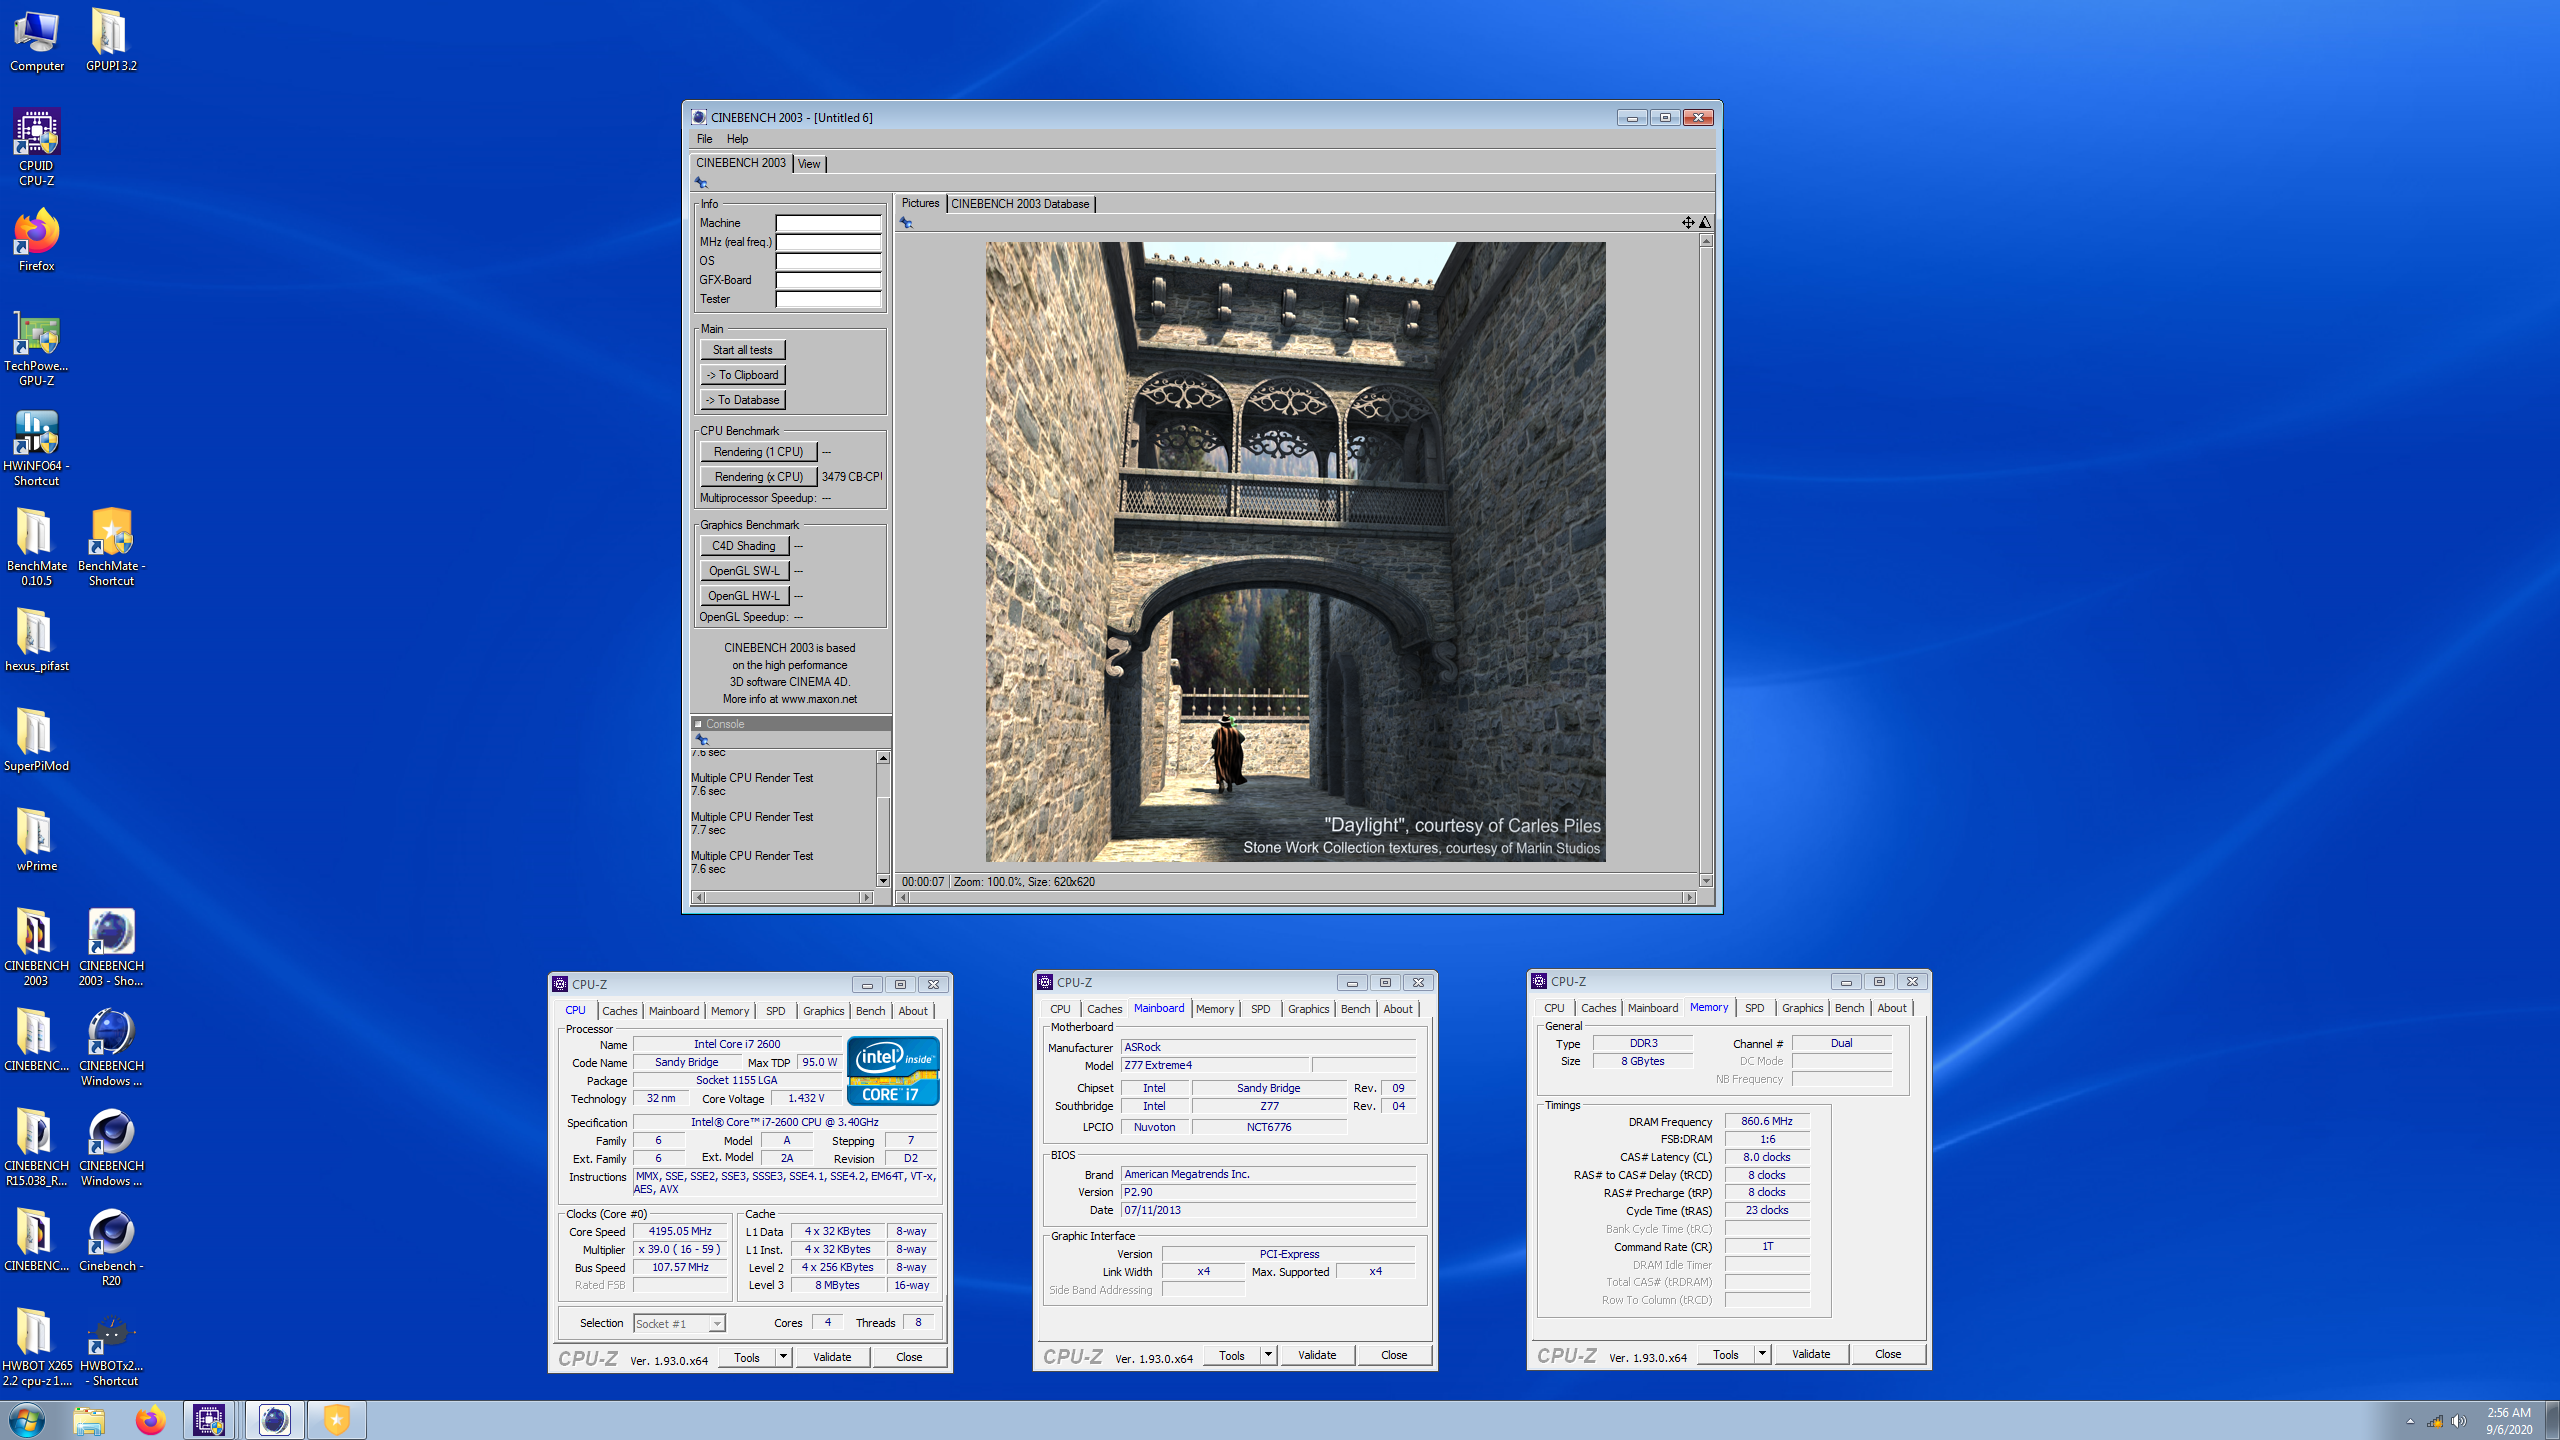2560x1440 pixels.
Task: Click -> To Database button
Action: (742, 400)
